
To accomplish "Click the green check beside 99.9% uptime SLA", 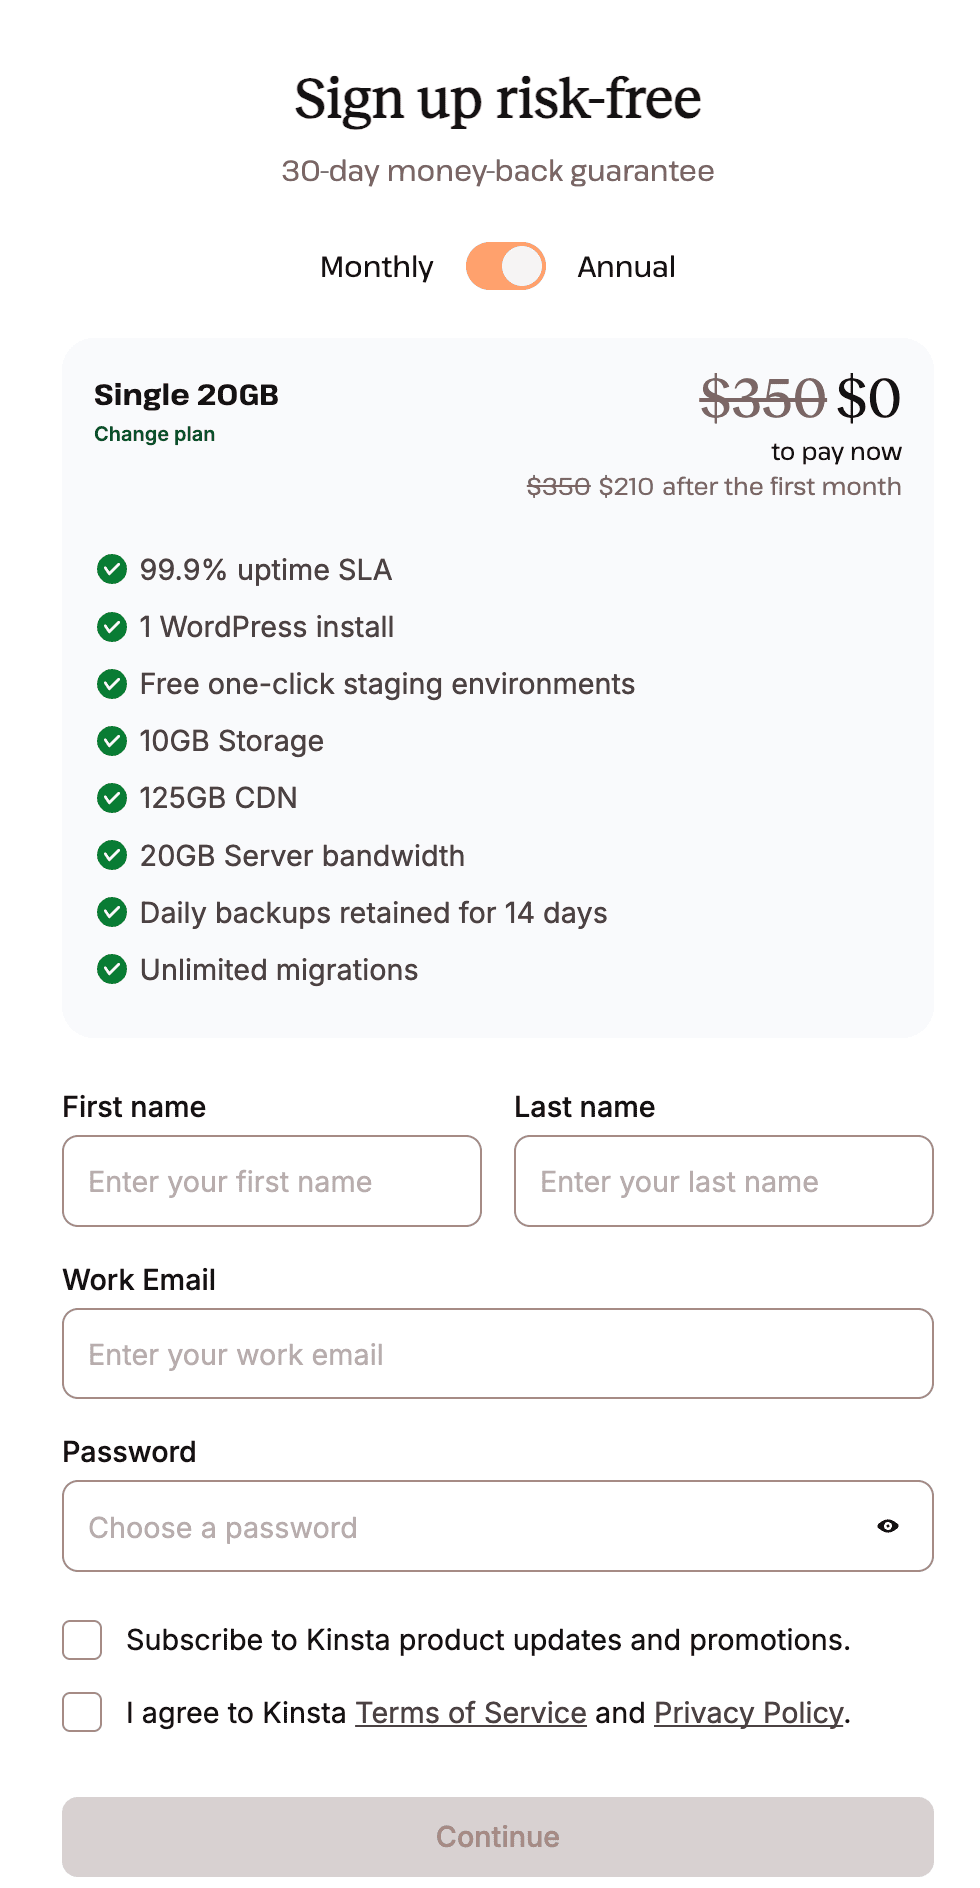I will pyautogui.click(x=112, y=570).
